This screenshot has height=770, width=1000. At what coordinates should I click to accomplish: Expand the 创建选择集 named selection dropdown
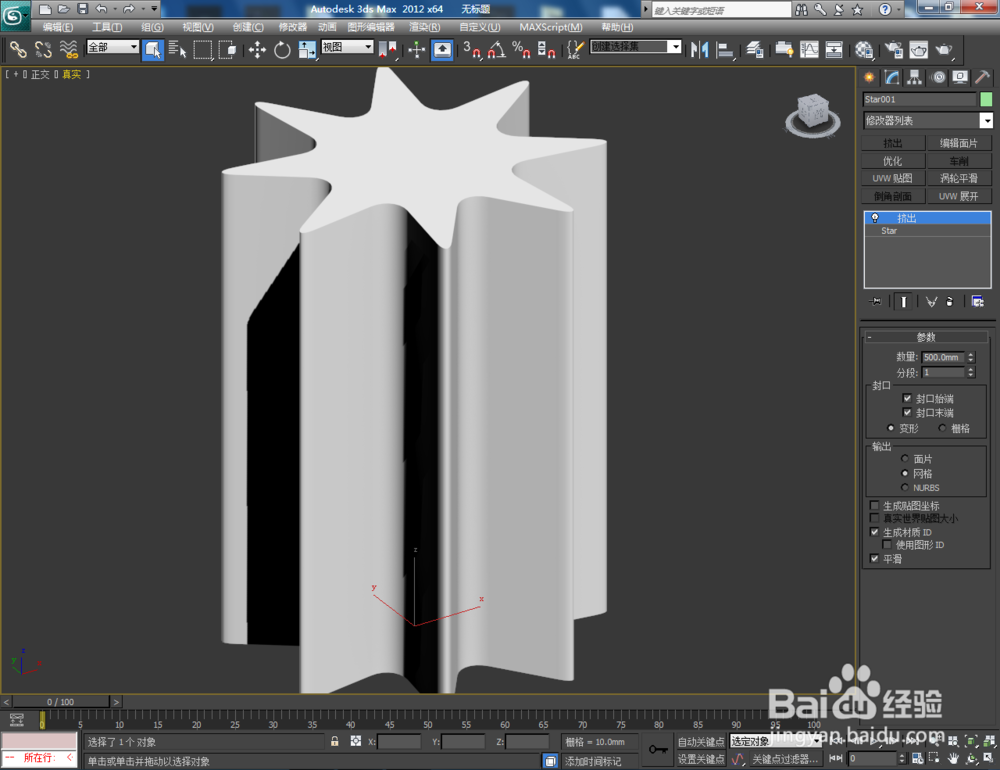(x=674, y=46)
